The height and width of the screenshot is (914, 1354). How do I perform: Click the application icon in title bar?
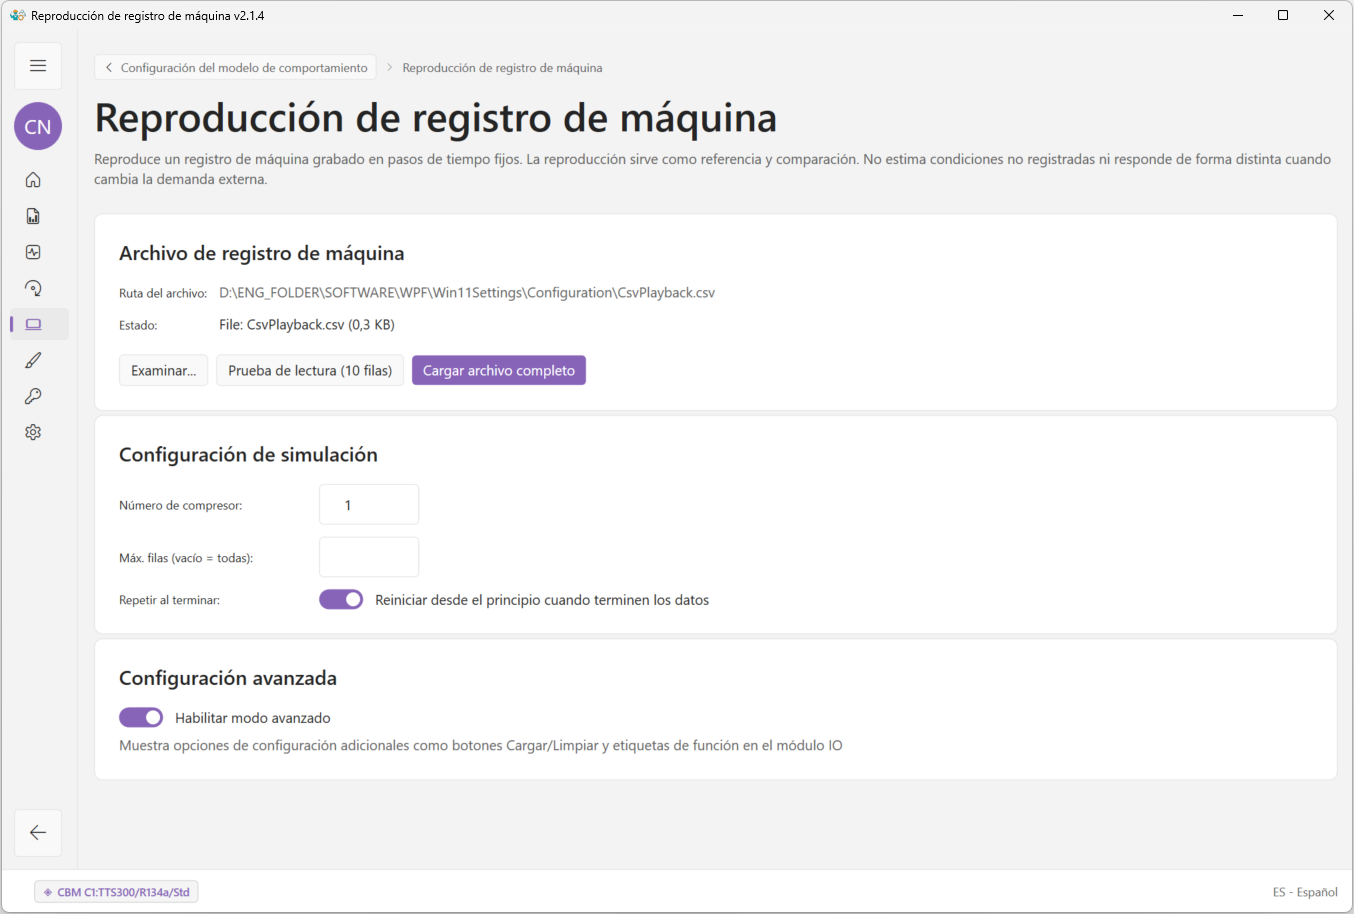pos(17,15)
